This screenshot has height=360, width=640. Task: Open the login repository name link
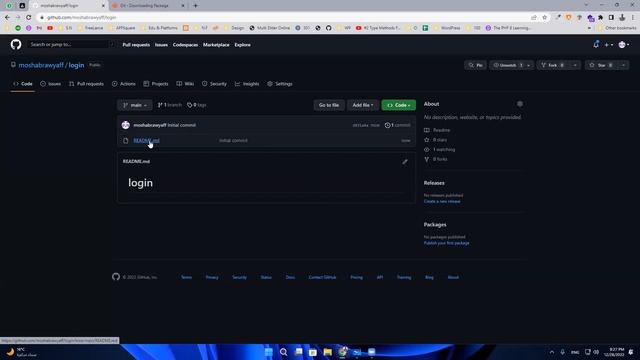[x=76, y=65]
